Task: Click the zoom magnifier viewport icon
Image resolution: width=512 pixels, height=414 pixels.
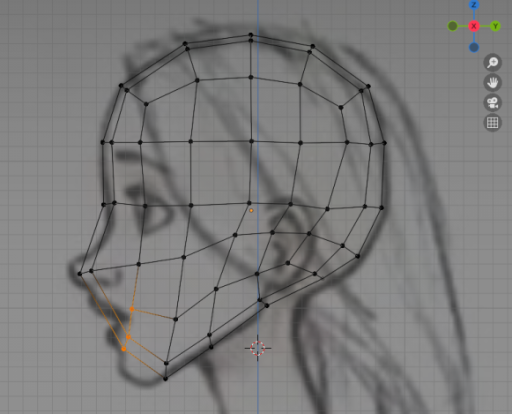Action: coord(492,62)
